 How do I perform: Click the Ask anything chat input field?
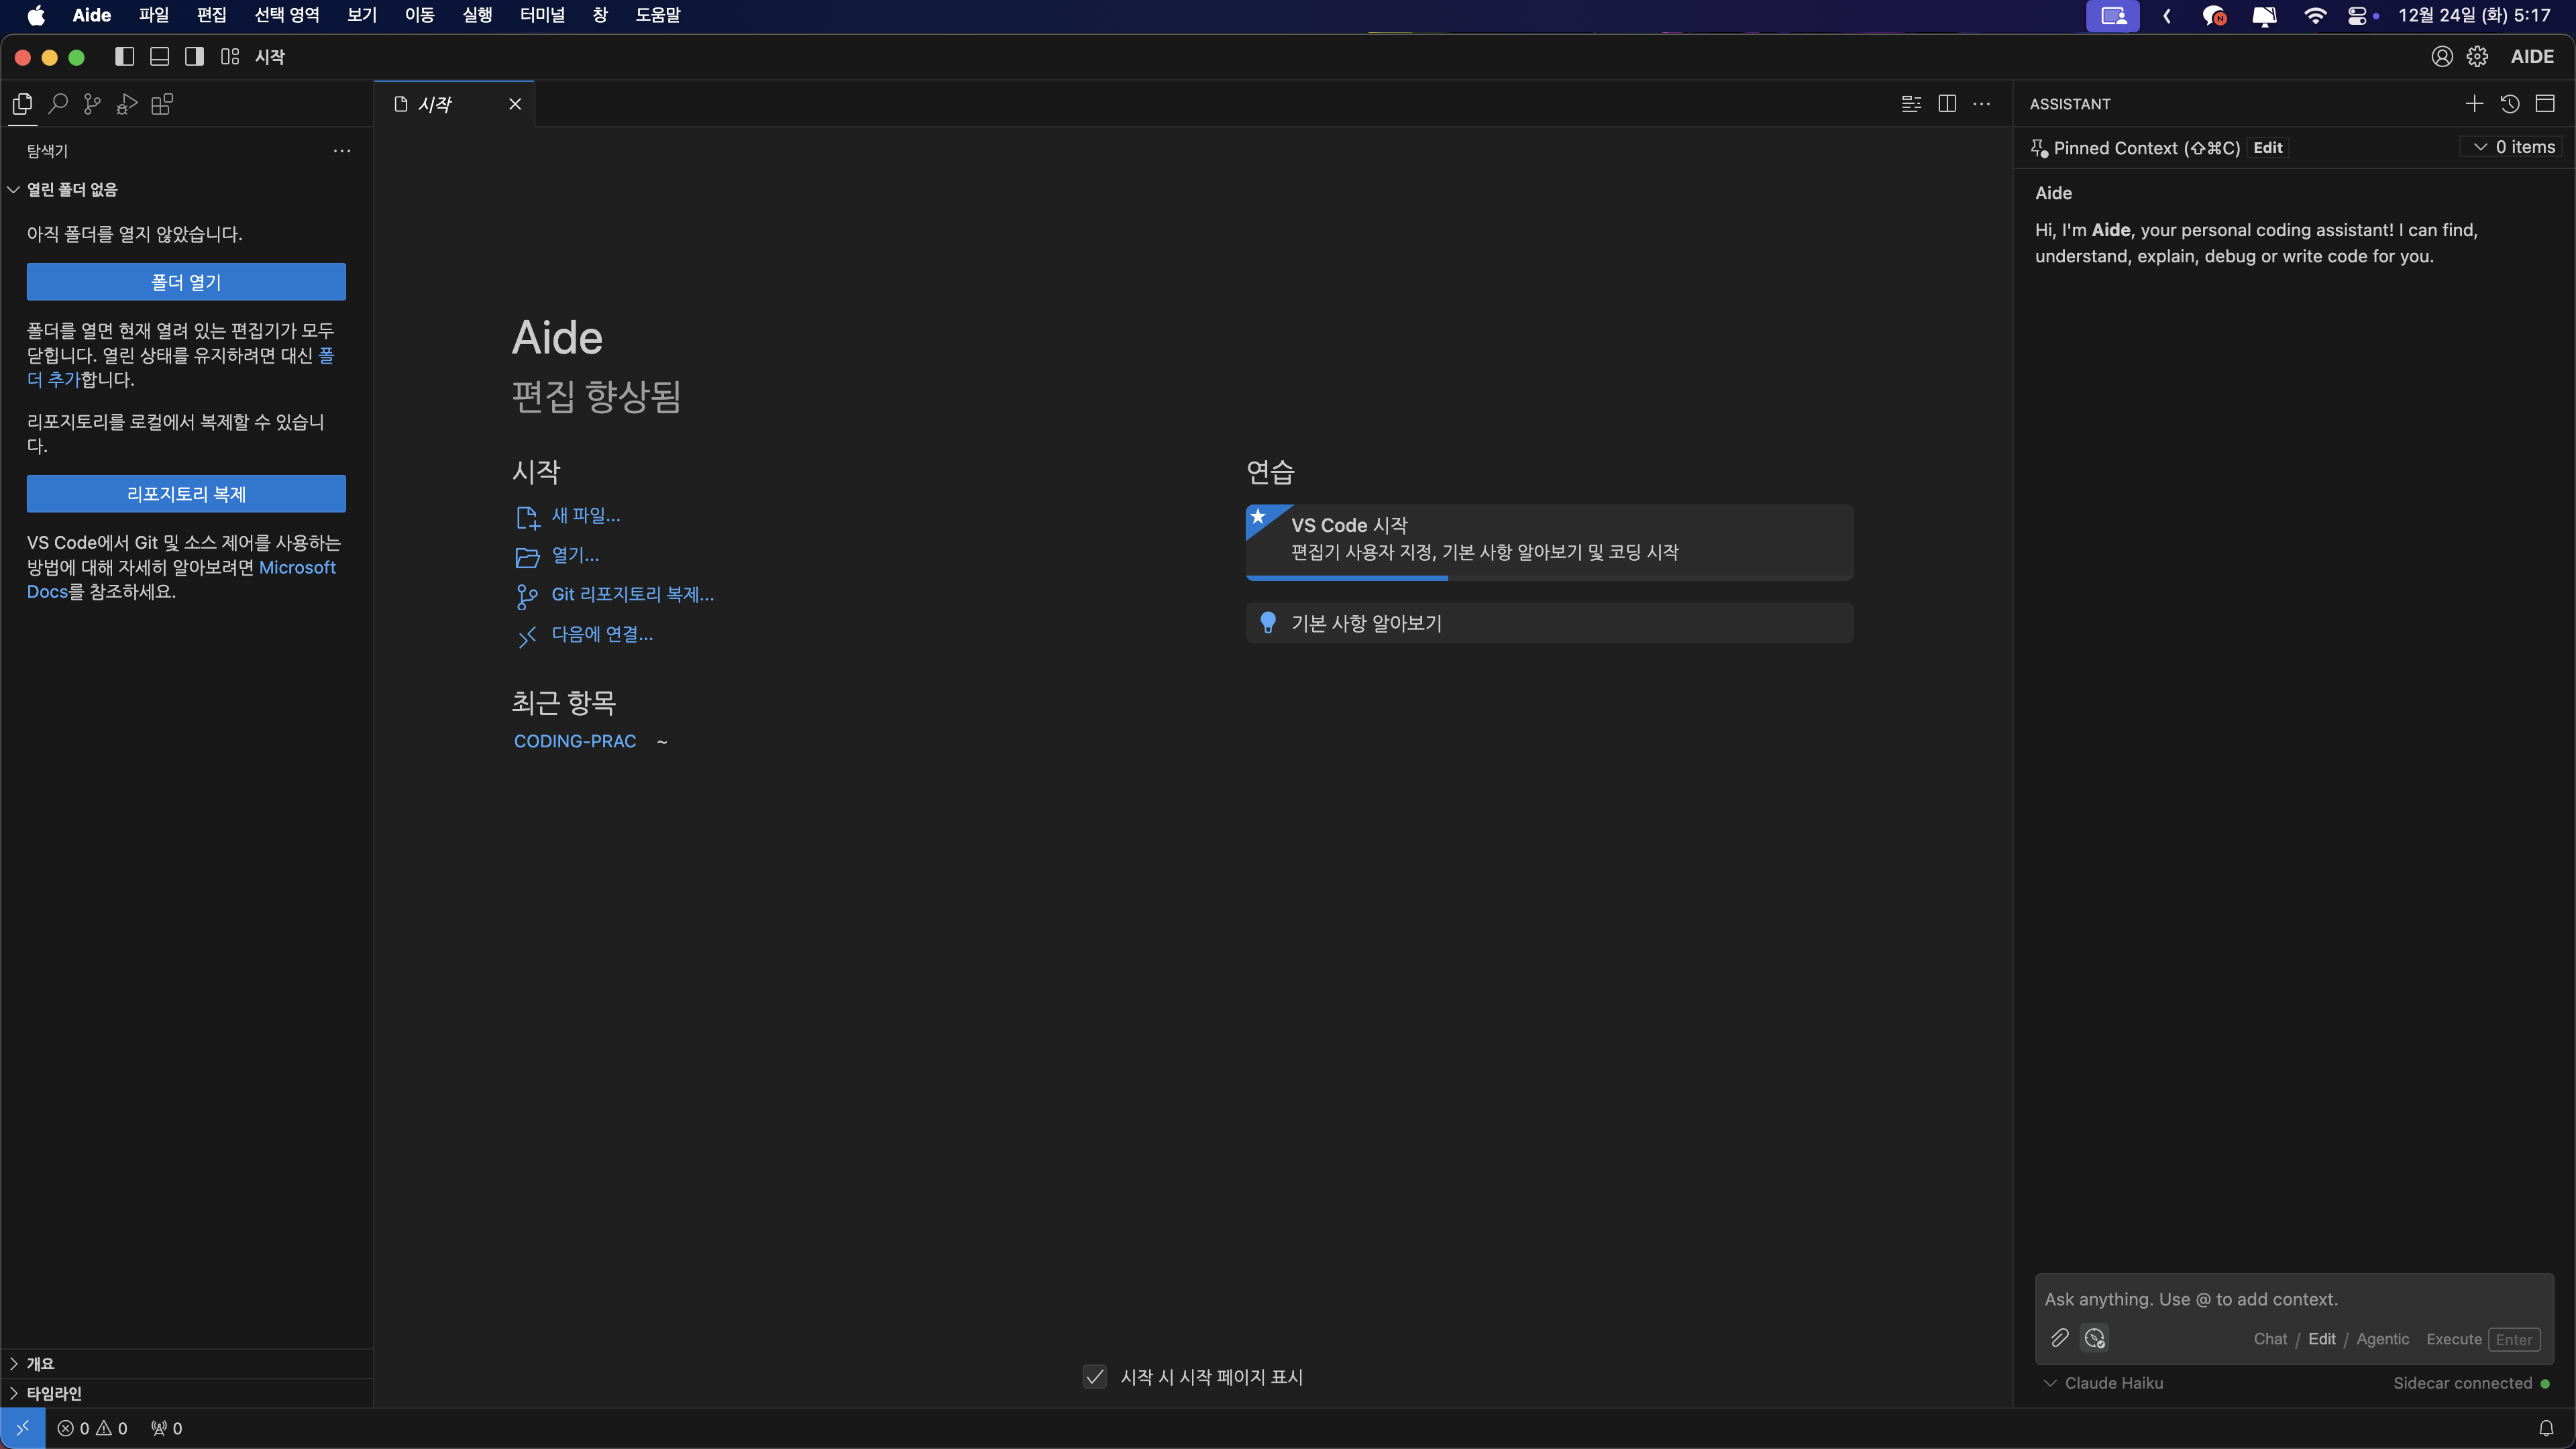[2294, 1299]
